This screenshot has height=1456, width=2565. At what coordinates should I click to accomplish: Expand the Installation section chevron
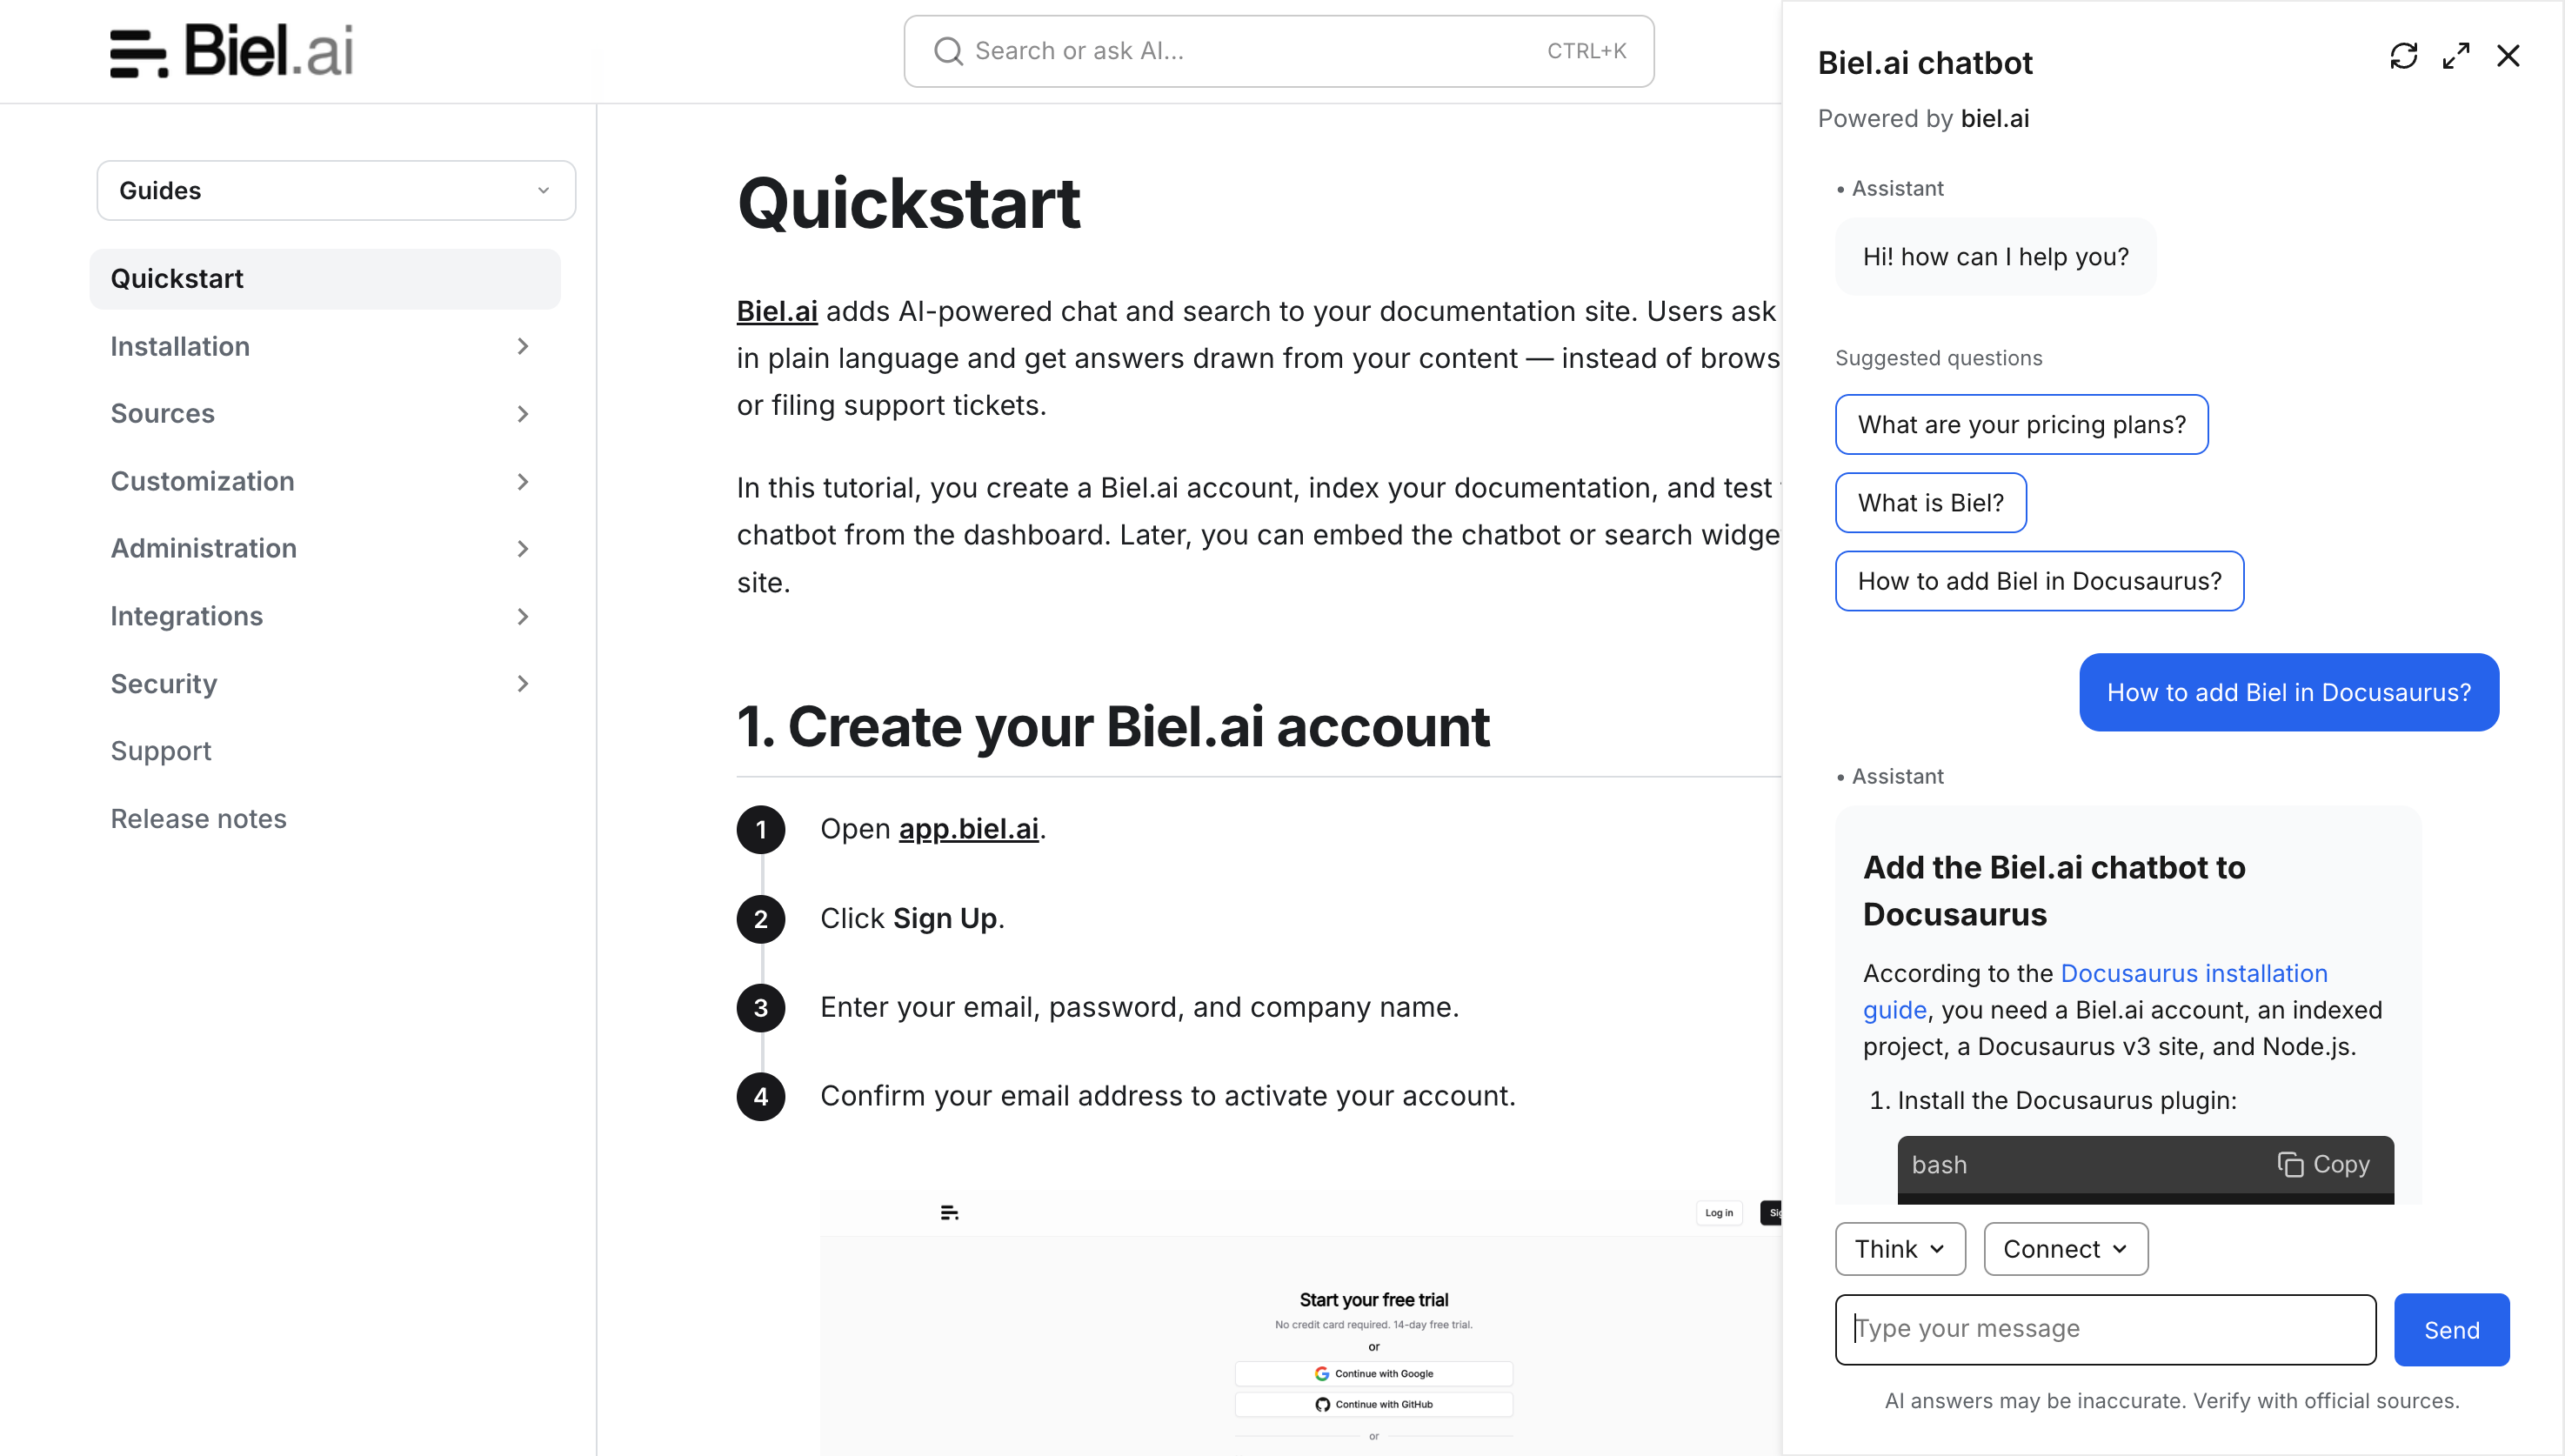pos(523,346)
